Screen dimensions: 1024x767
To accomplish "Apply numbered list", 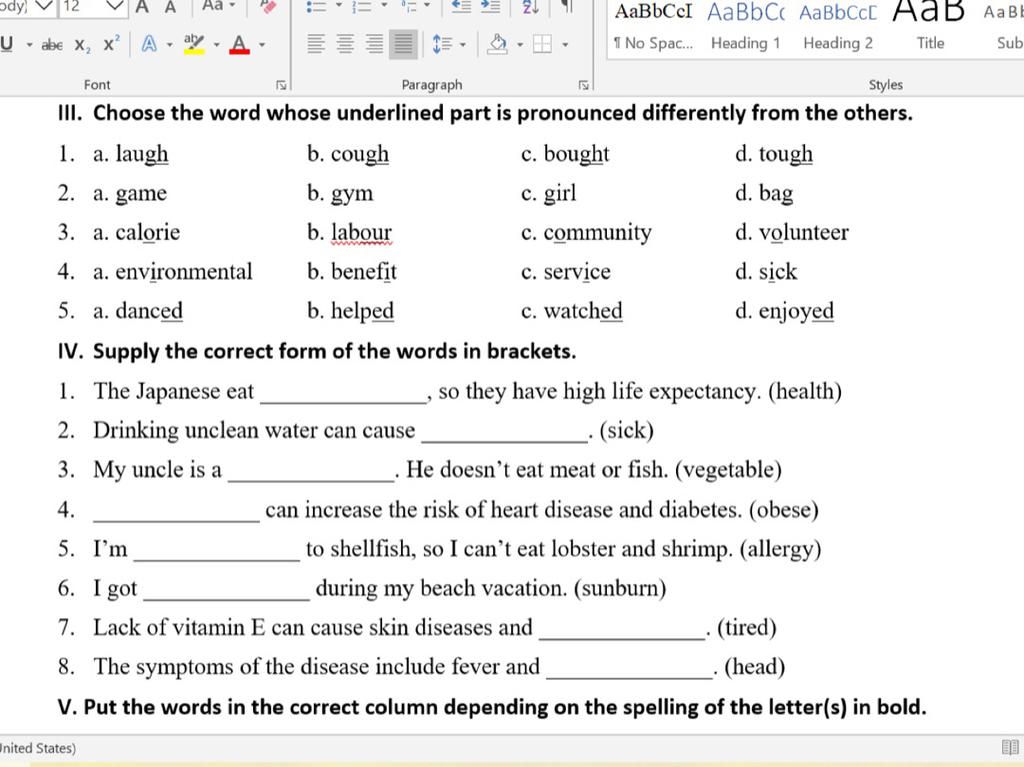I will coord(362,6).
